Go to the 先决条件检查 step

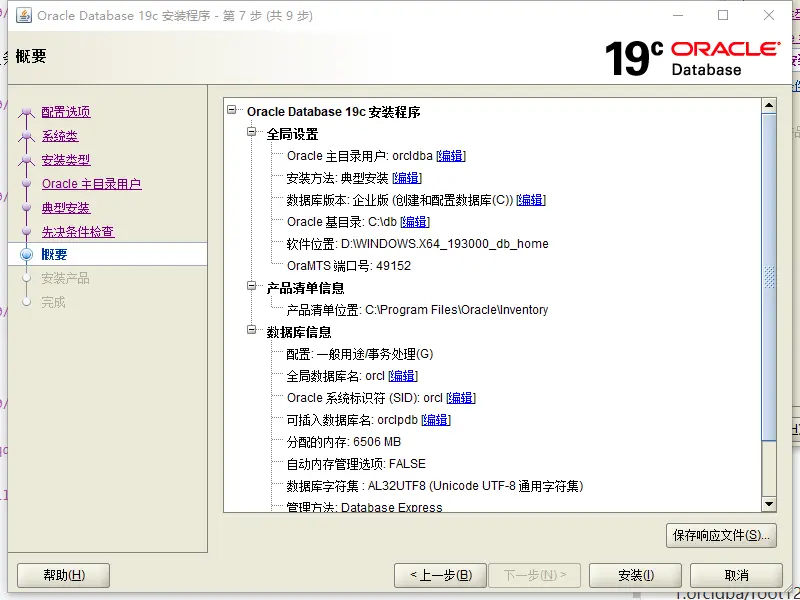pyautogui.click(x=78, y=232)
